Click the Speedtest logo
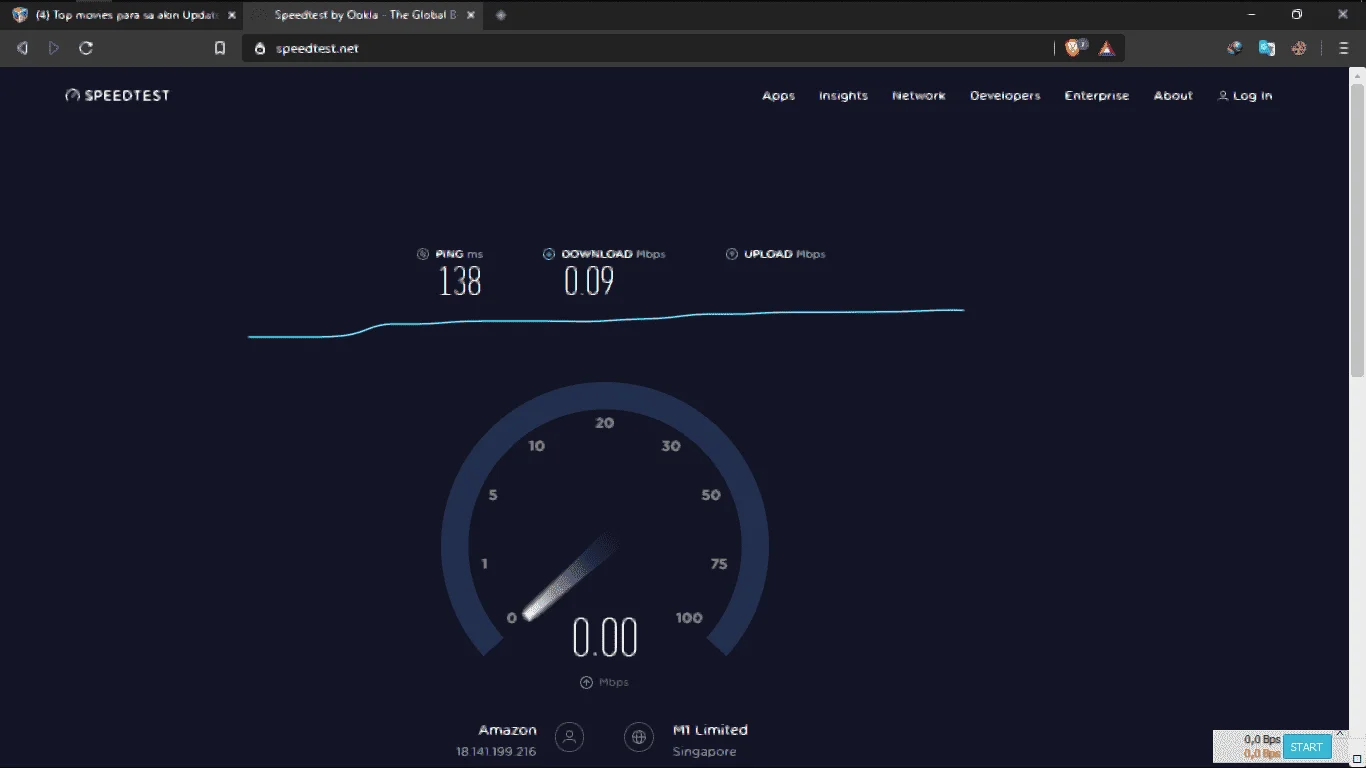The width and height of the screenshot is (1366, 768). [x=118, y=96]
